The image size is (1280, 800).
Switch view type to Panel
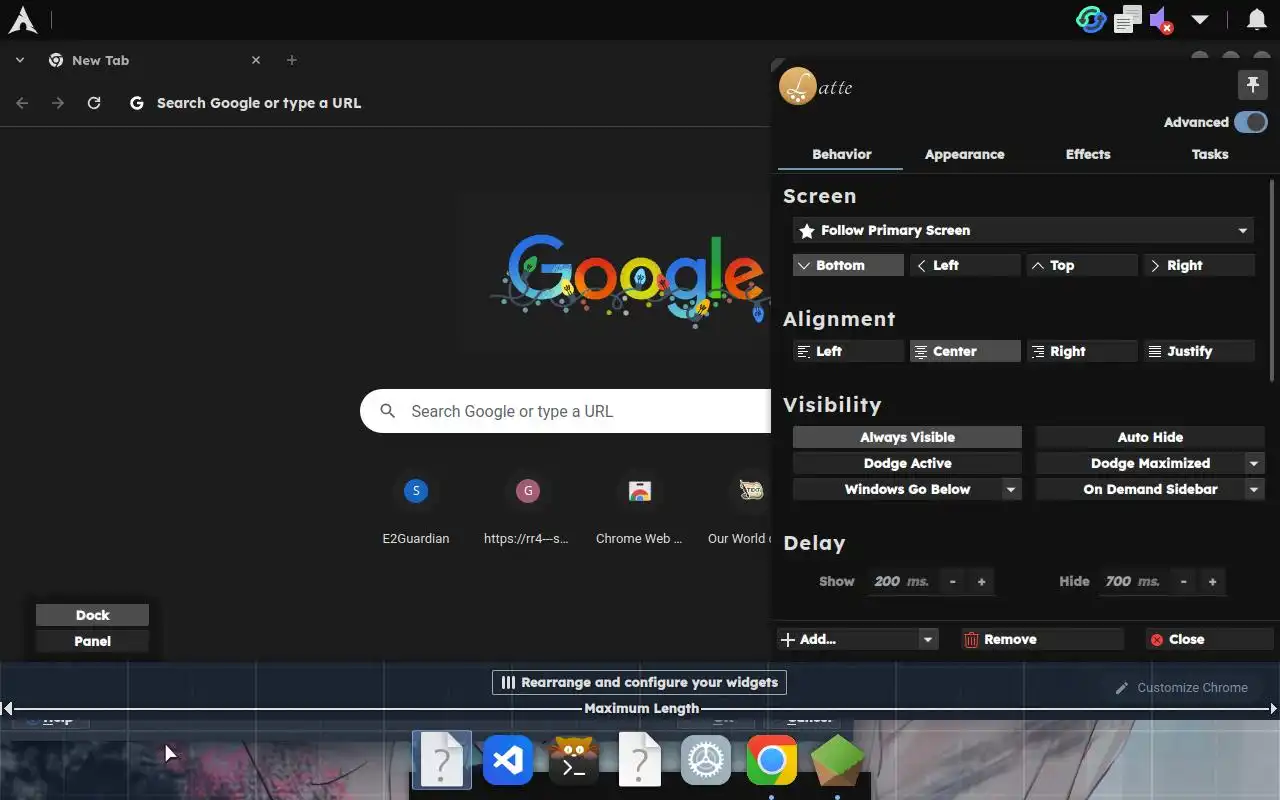point(92,641)
